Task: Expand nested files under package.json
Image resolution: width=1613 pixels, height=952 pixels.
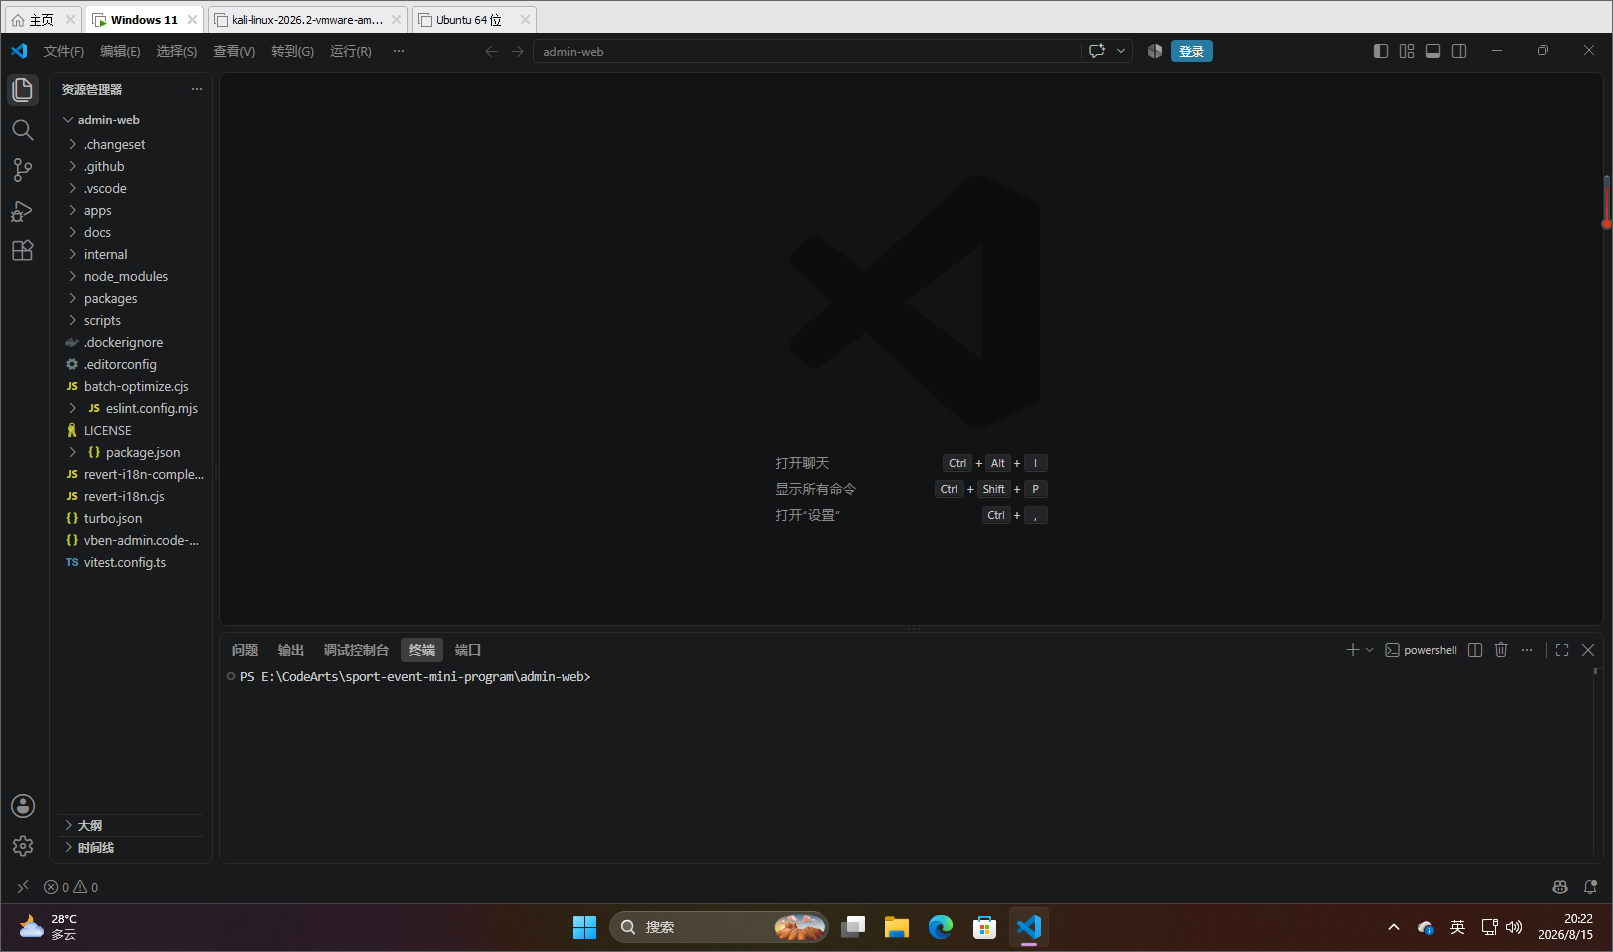Action: 72,453
